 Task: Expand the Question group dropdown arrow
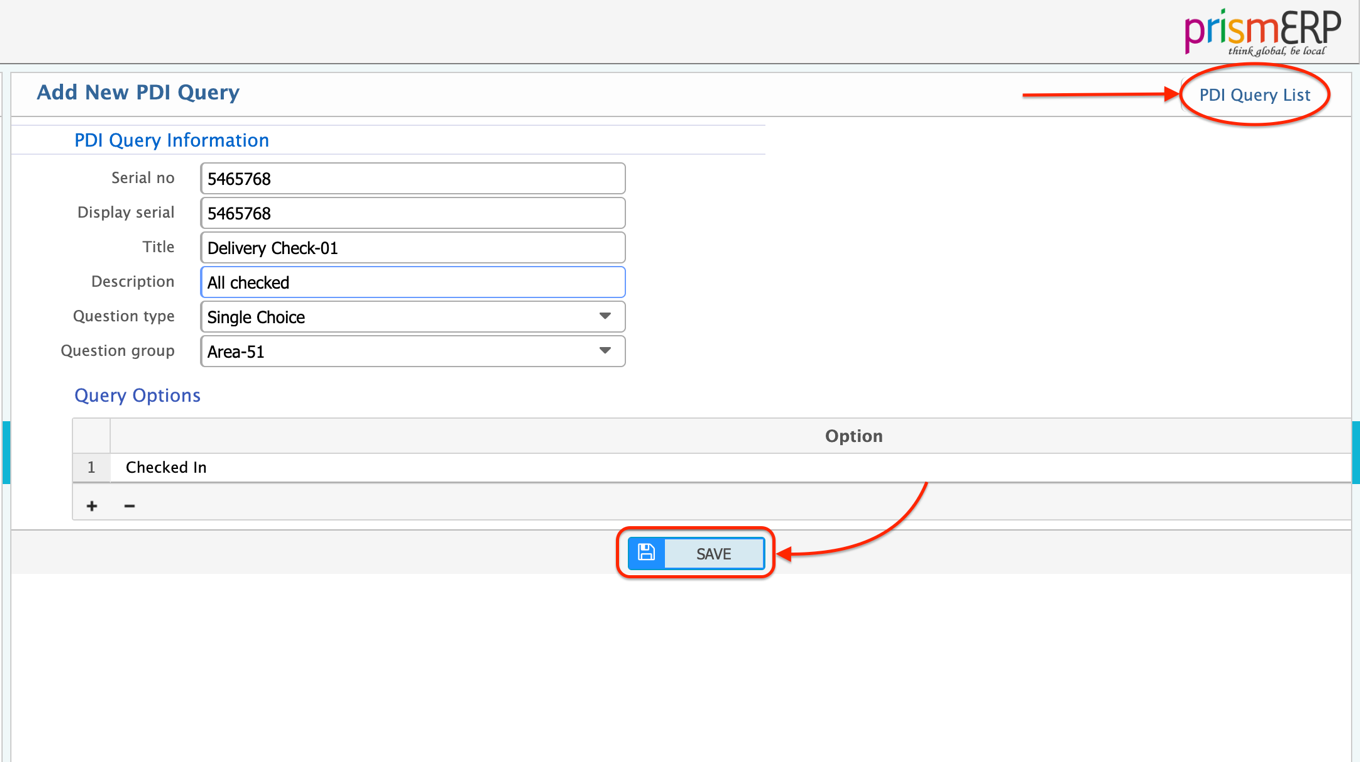tap(605, 351)
